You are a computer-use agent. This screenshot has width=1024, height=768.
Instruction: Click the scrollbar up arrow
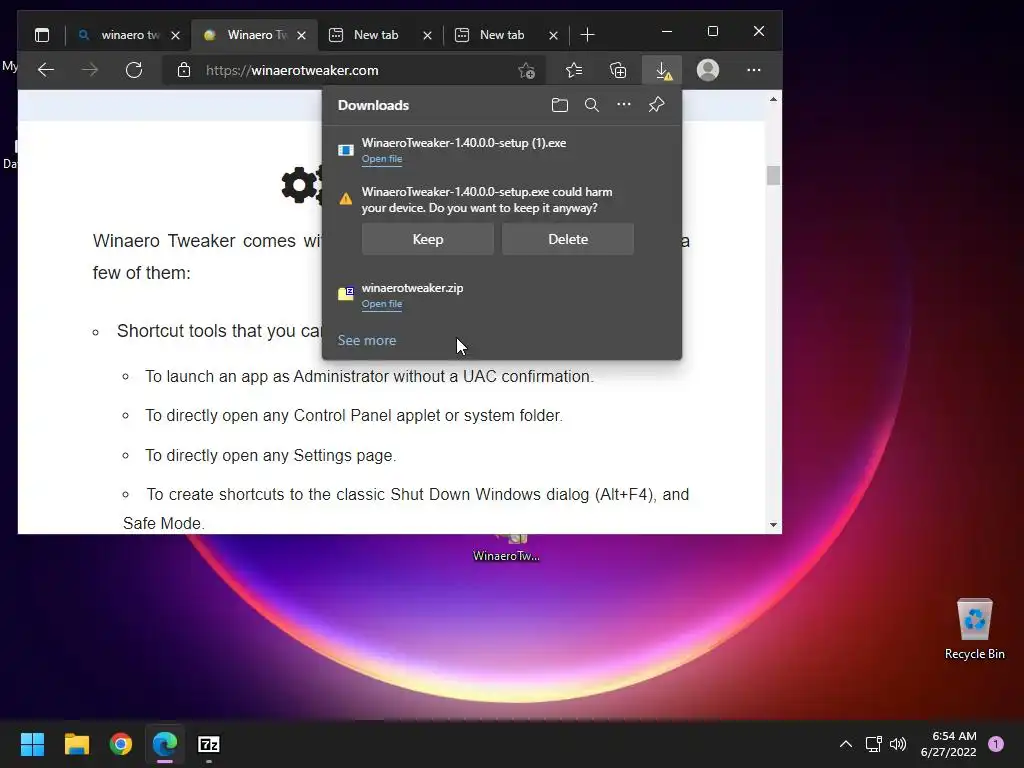point(773,99)
